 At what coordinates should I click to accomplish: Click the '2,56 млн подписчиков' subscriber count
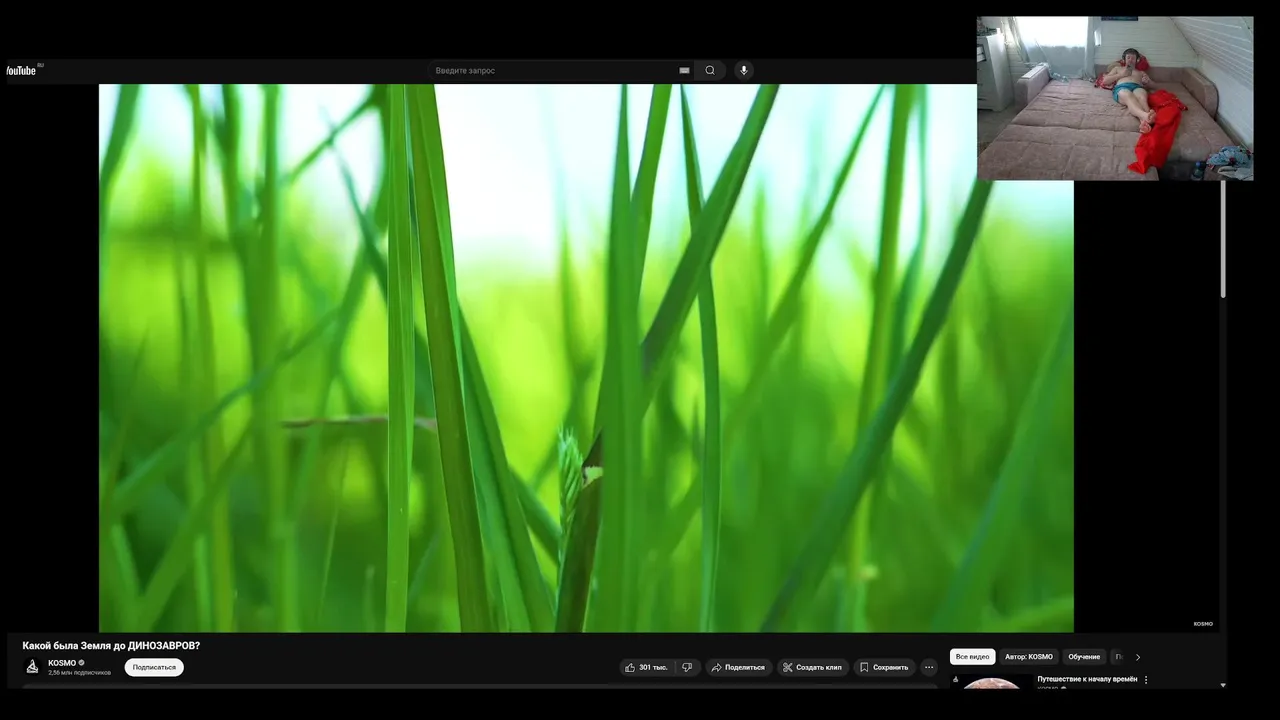click(x=79, y=673)
